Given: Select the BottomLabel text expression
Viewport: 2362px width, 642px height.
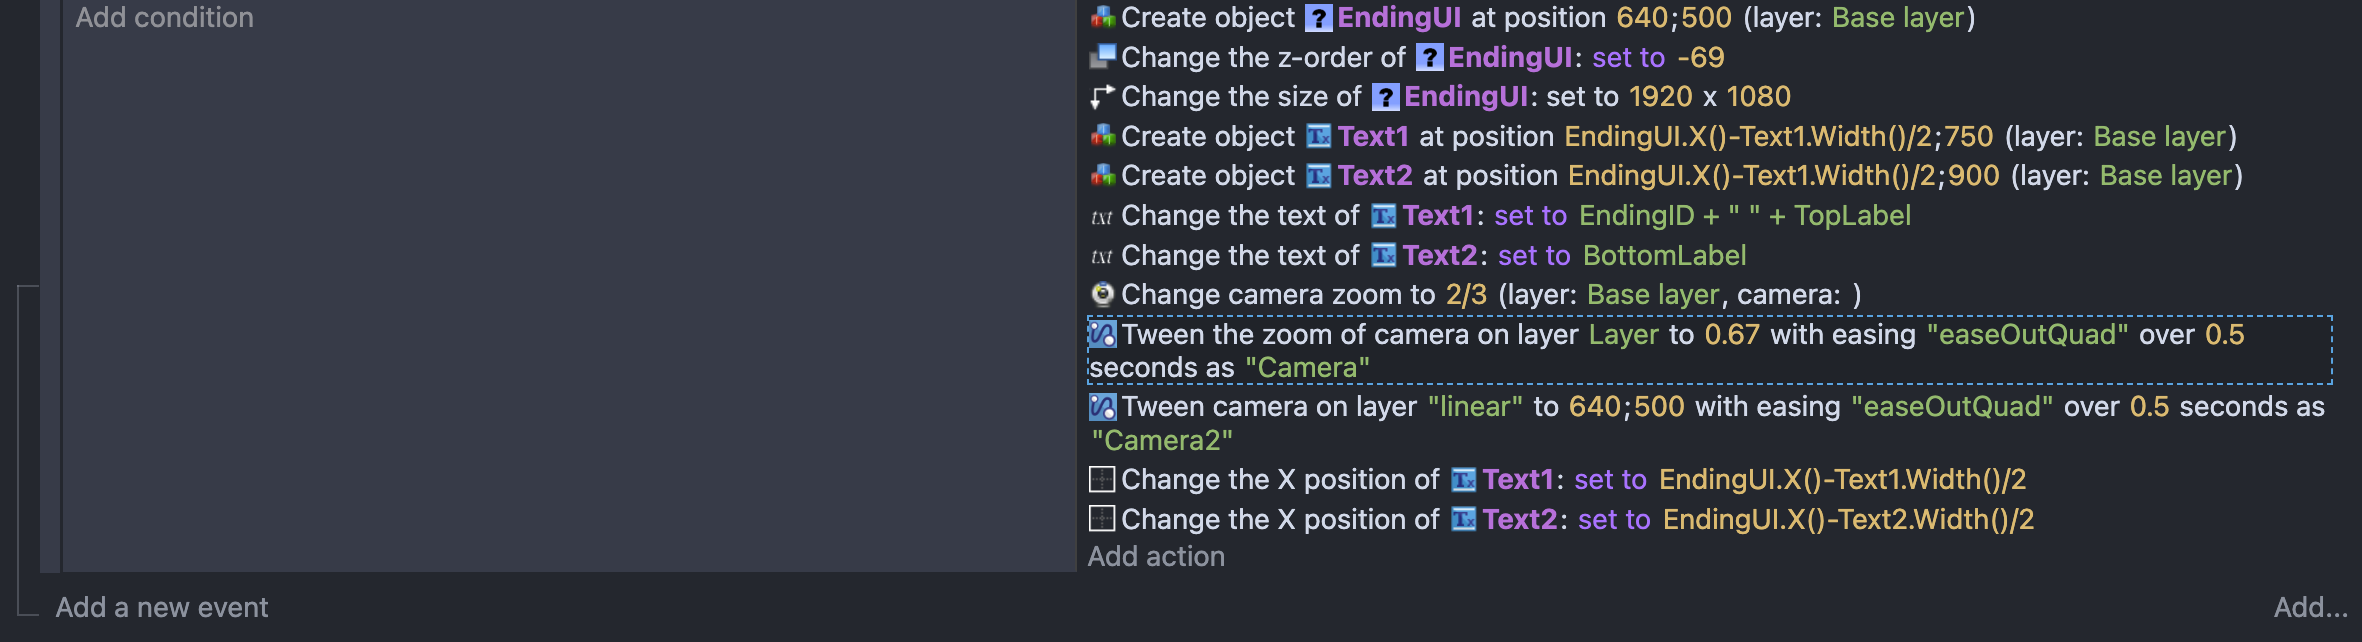Looking at the screenshot, I should click(x=1665, y=256).
